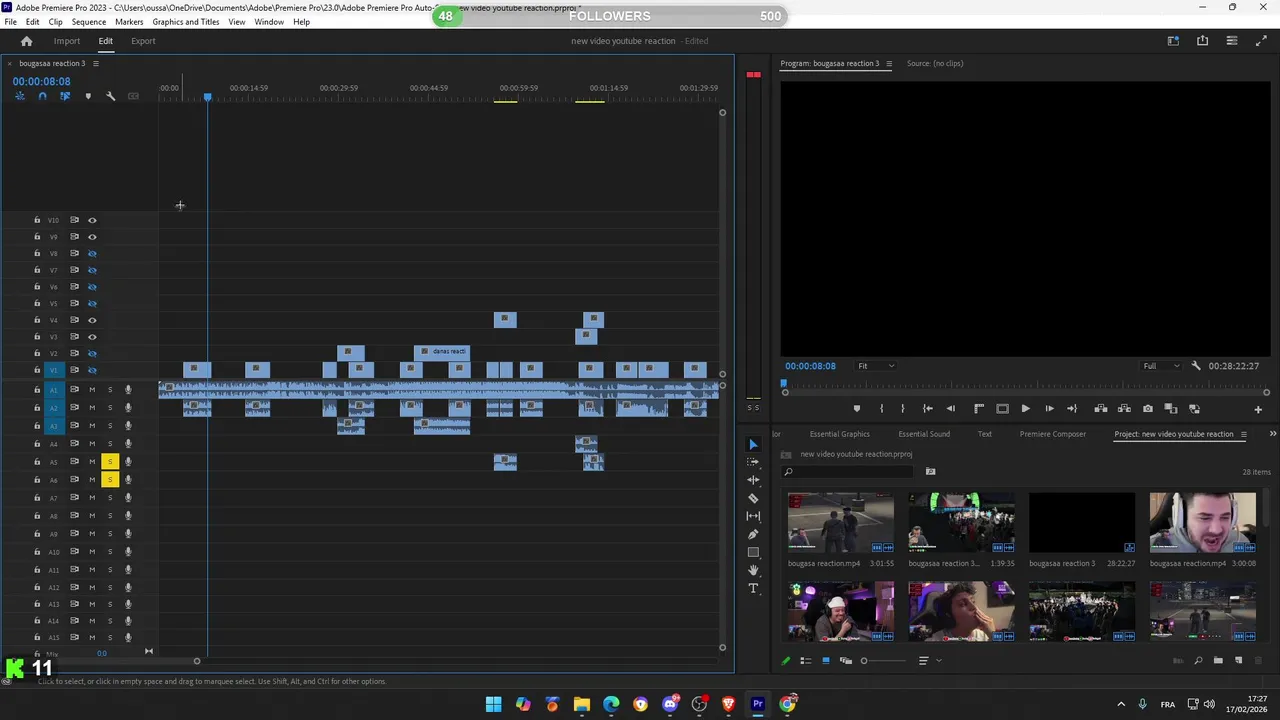
Task: Open the Markers menu
Action: click(129, 22)
